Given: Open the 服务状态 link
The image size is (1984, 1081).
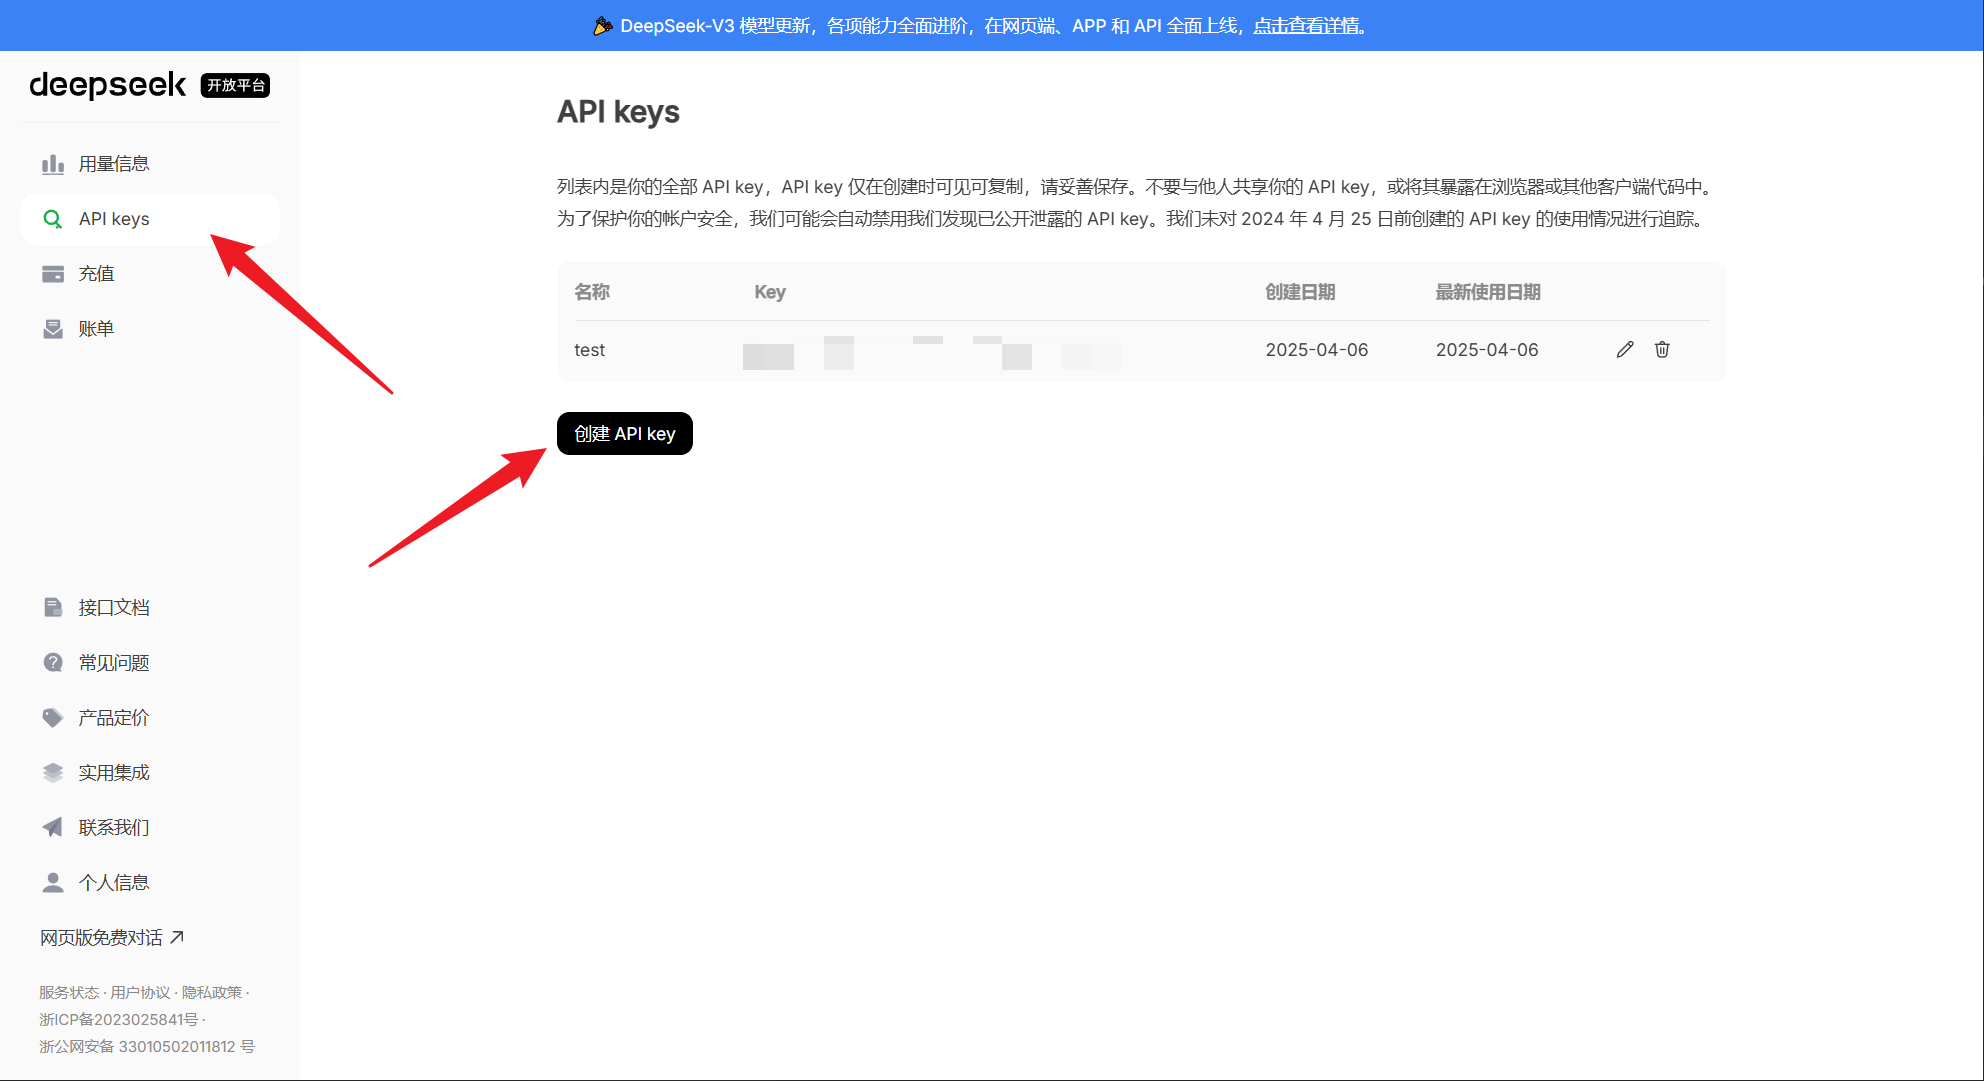Looking at the screenshot, I should [x=69, y=992].
